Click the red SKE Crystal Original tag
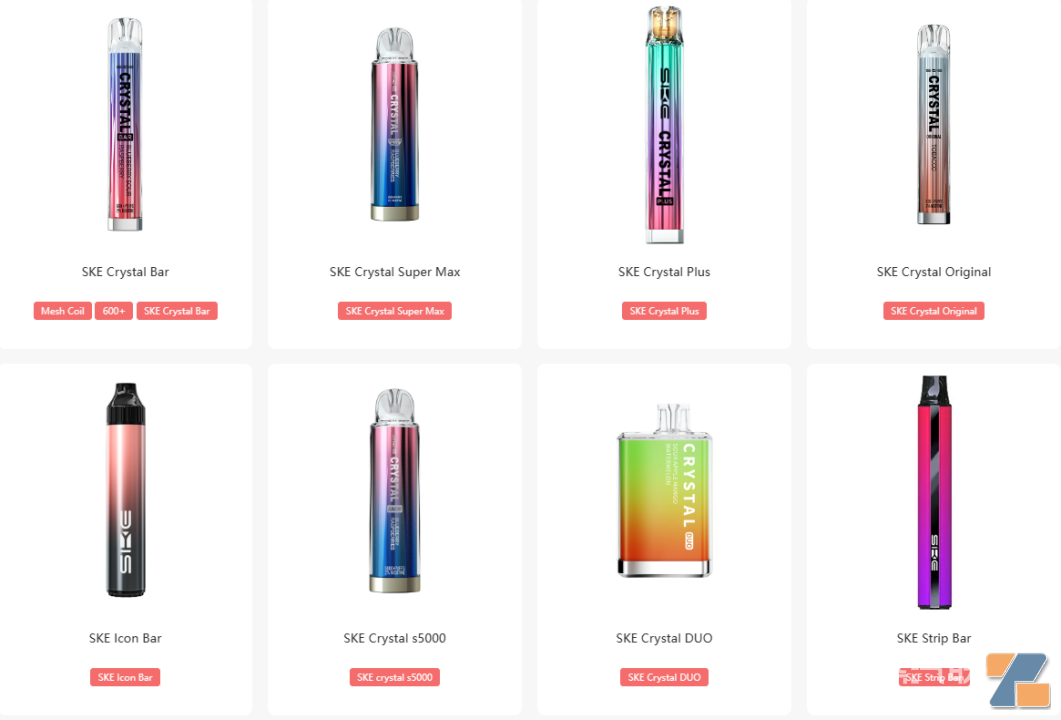 point(933,311)
